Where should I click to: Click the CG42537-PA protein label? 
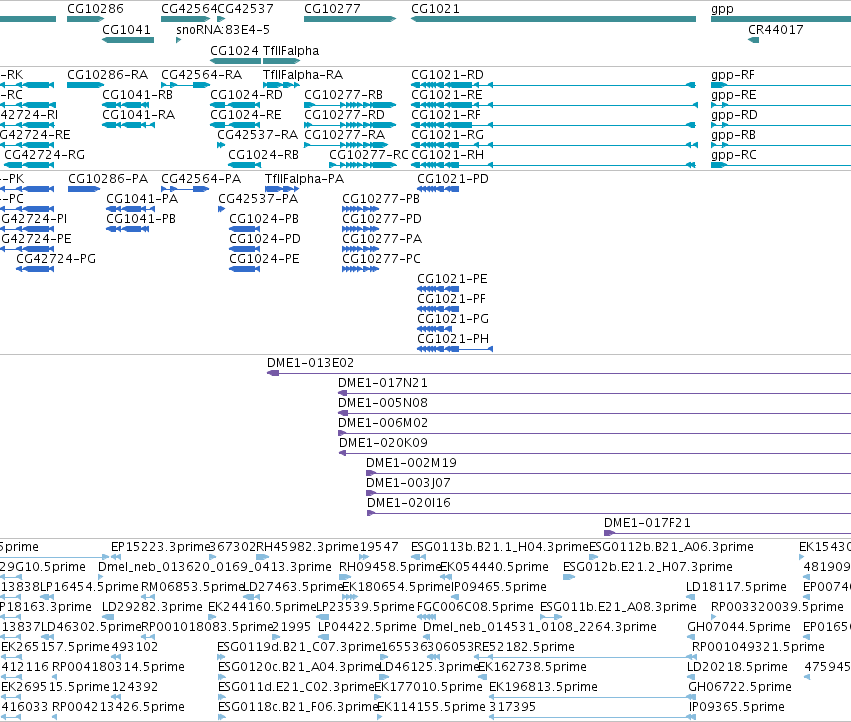[x=258, y=199]
